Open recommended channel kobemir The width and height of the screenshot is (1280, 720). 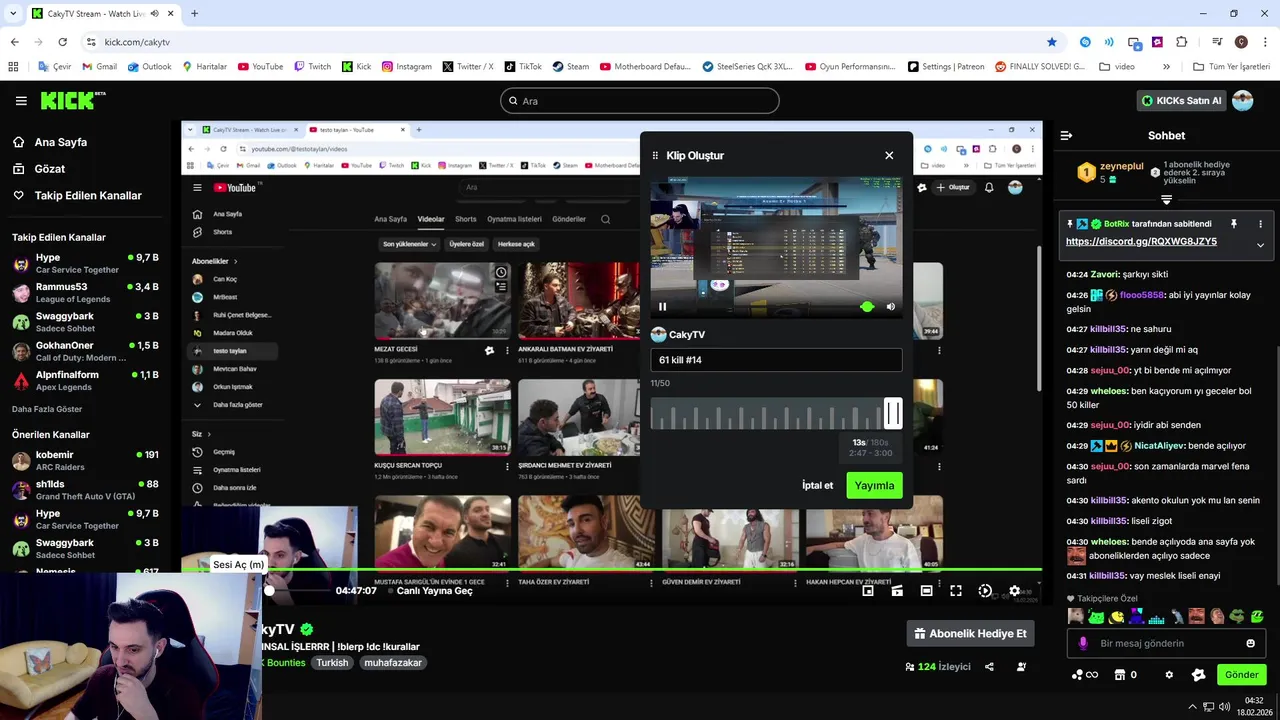tap(84, 461)
